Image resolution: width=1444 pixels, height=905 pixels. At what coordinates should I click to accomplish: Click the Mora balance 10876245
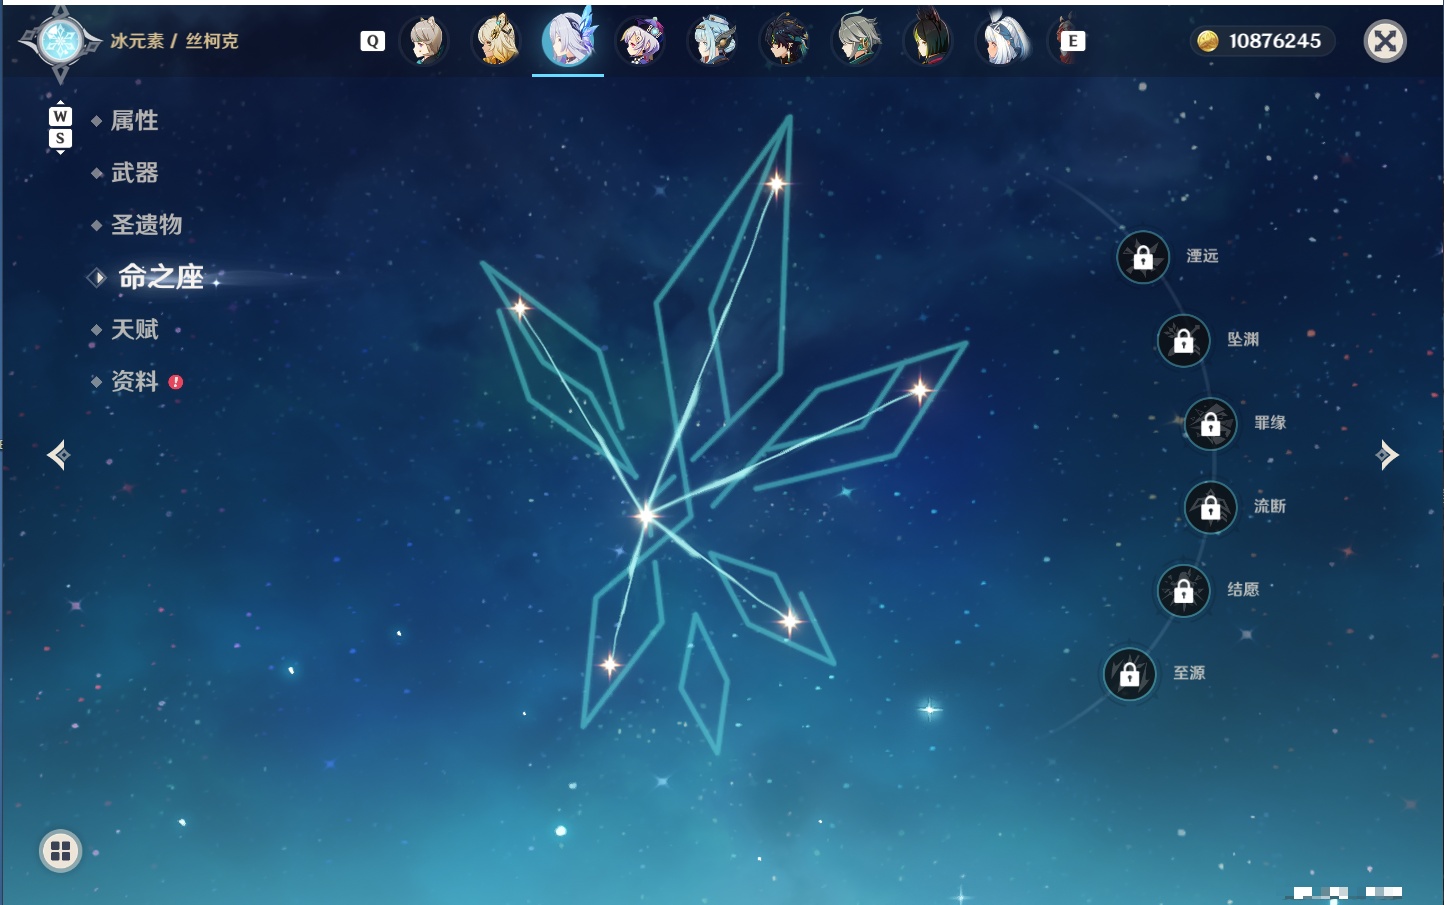click(1275, 41)
